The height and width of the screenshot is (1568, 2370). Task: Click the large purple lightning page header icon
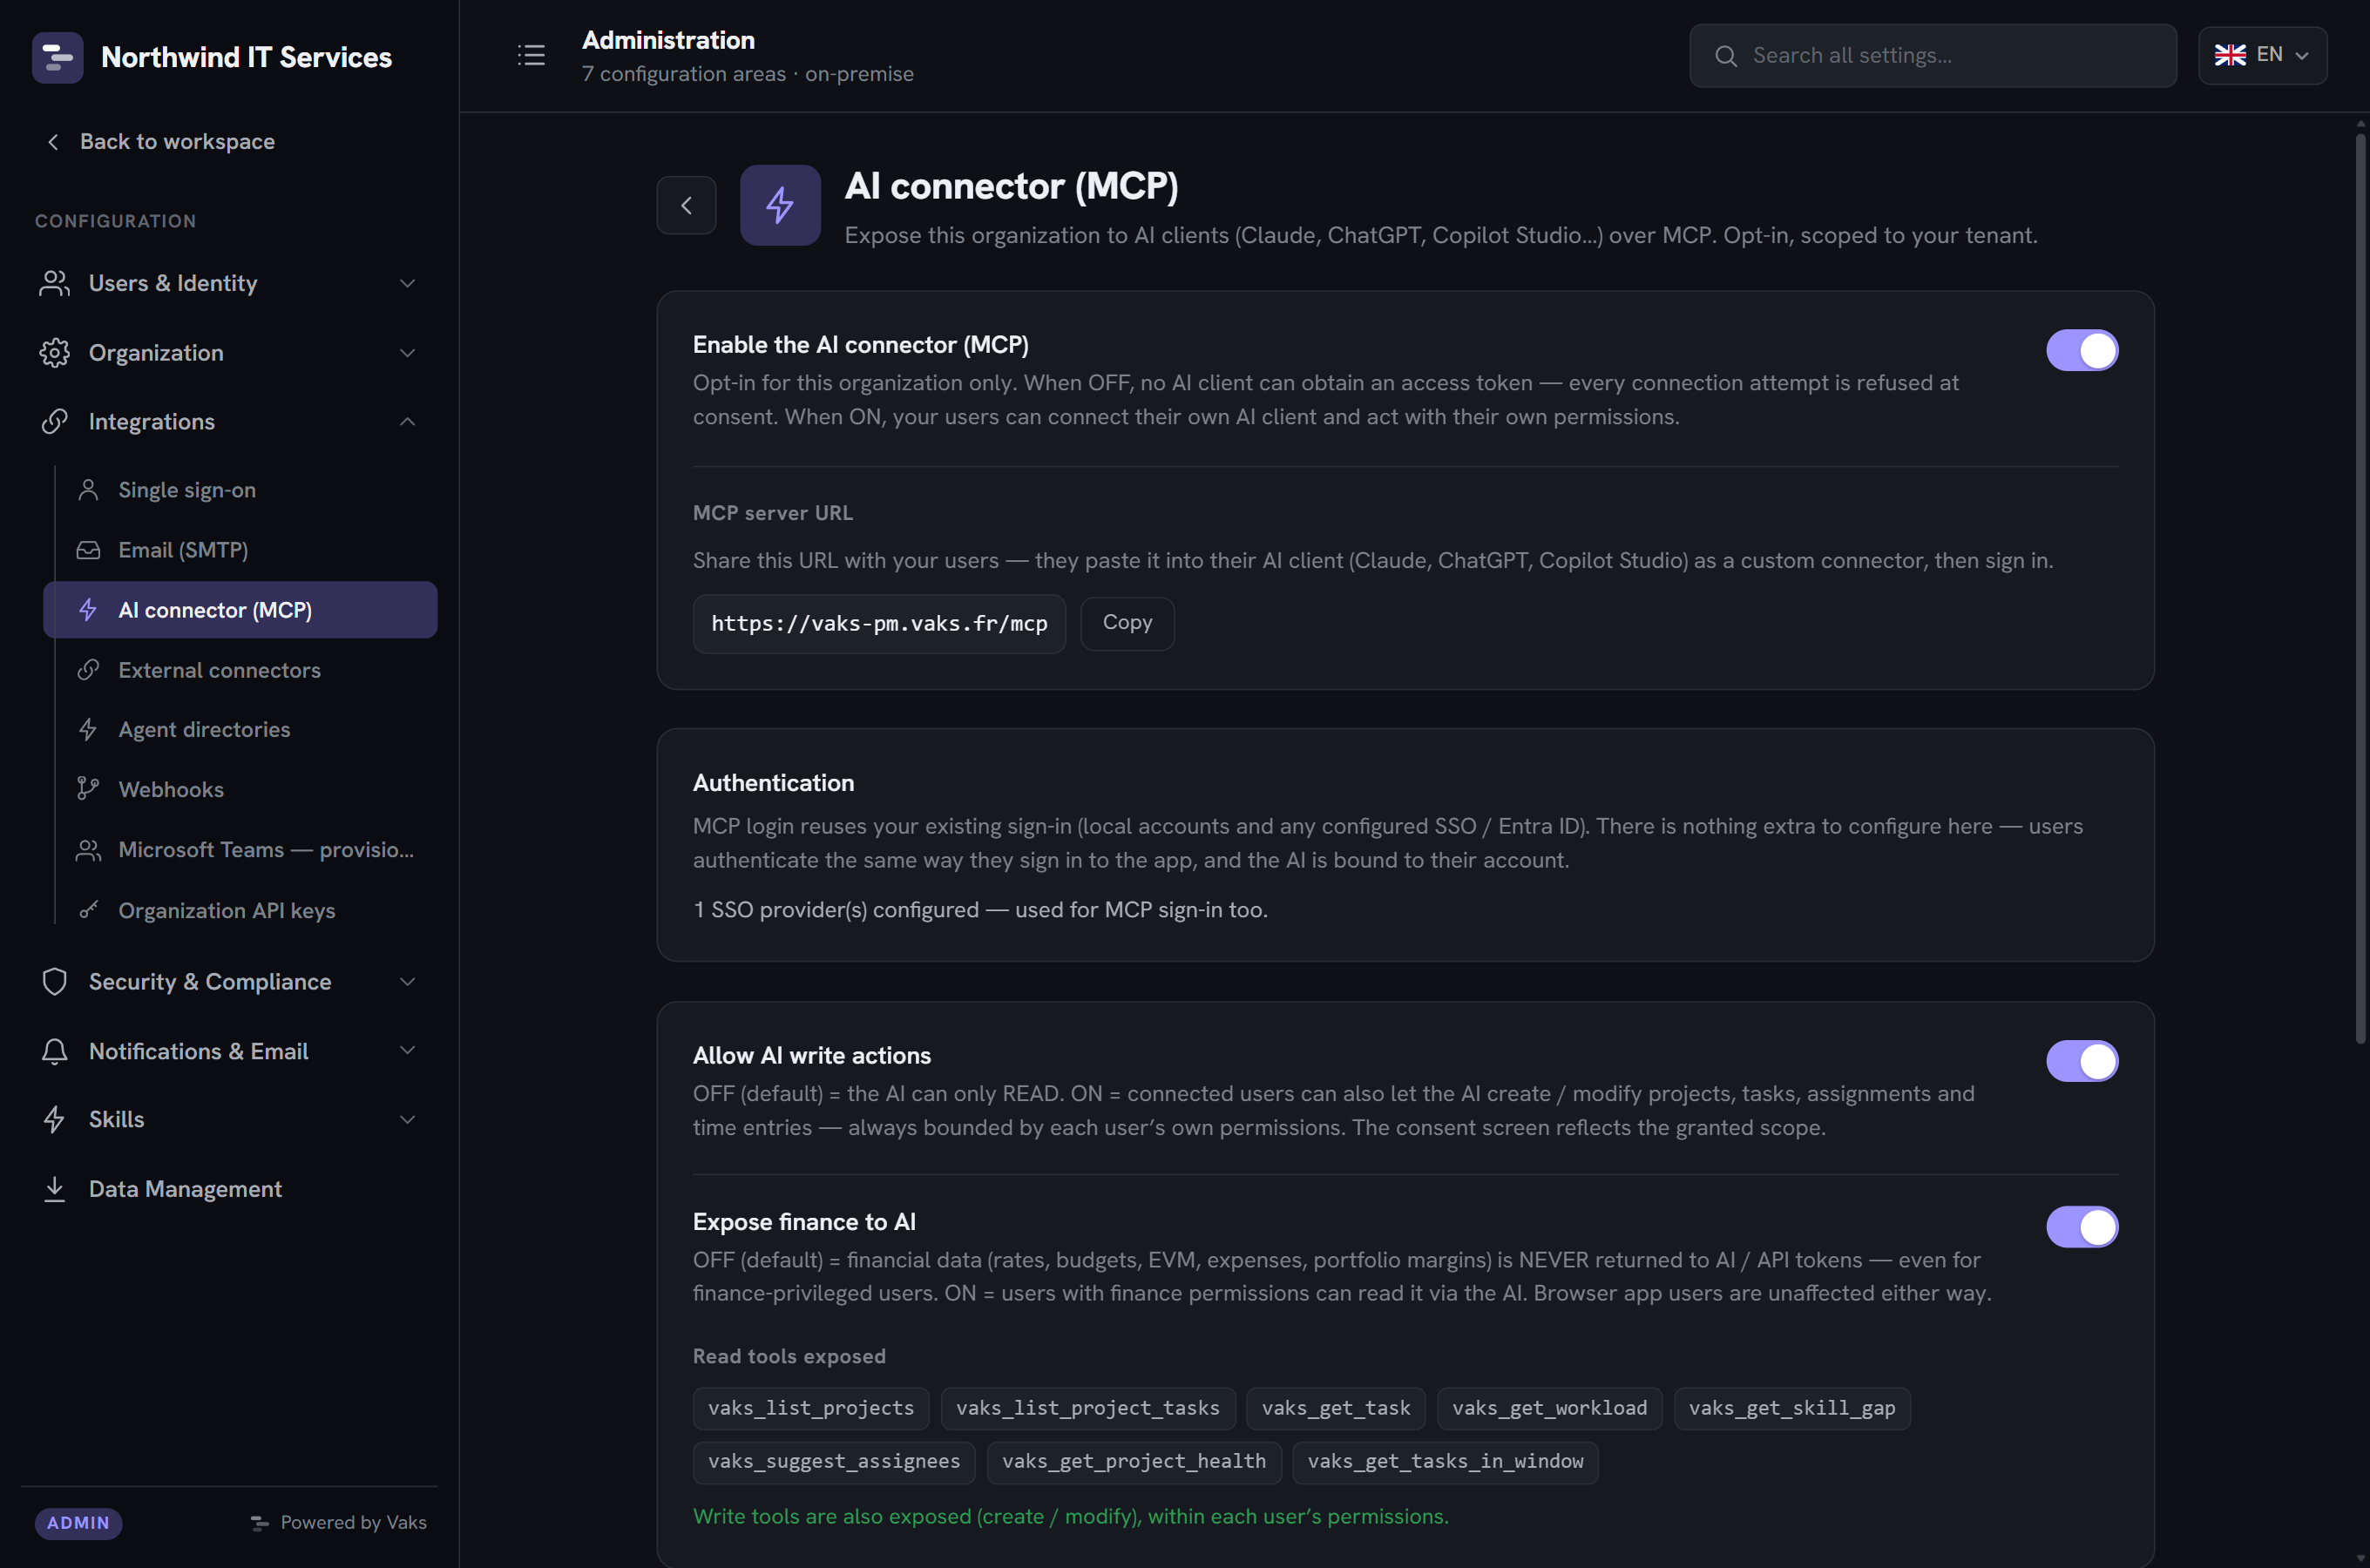780,205
